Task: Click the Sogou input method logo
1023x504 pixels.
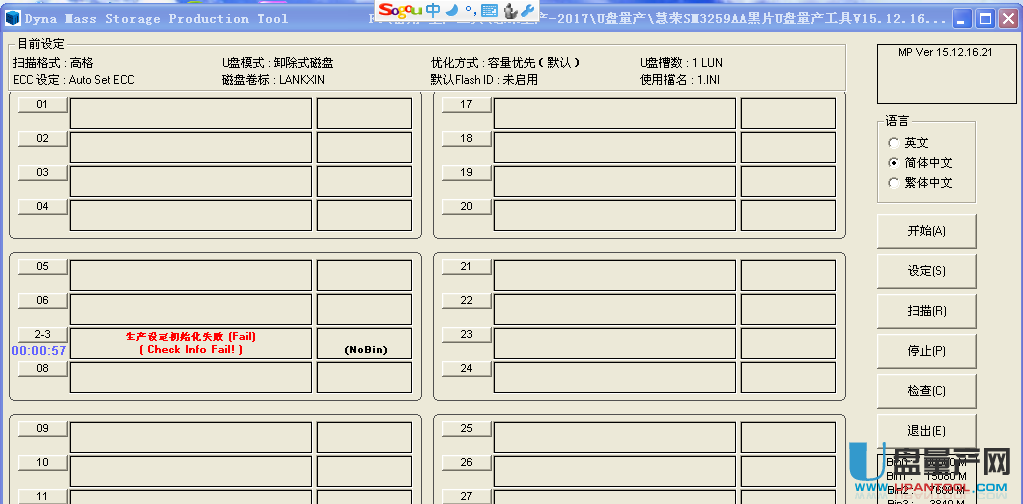Action: [400, 10]
